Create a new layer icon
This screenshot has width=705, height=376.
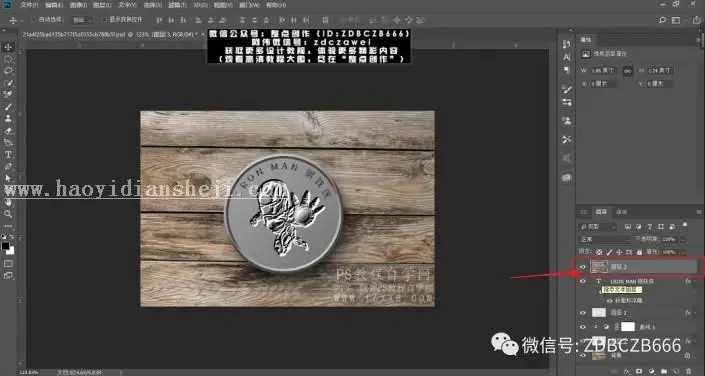click(677, 371)
